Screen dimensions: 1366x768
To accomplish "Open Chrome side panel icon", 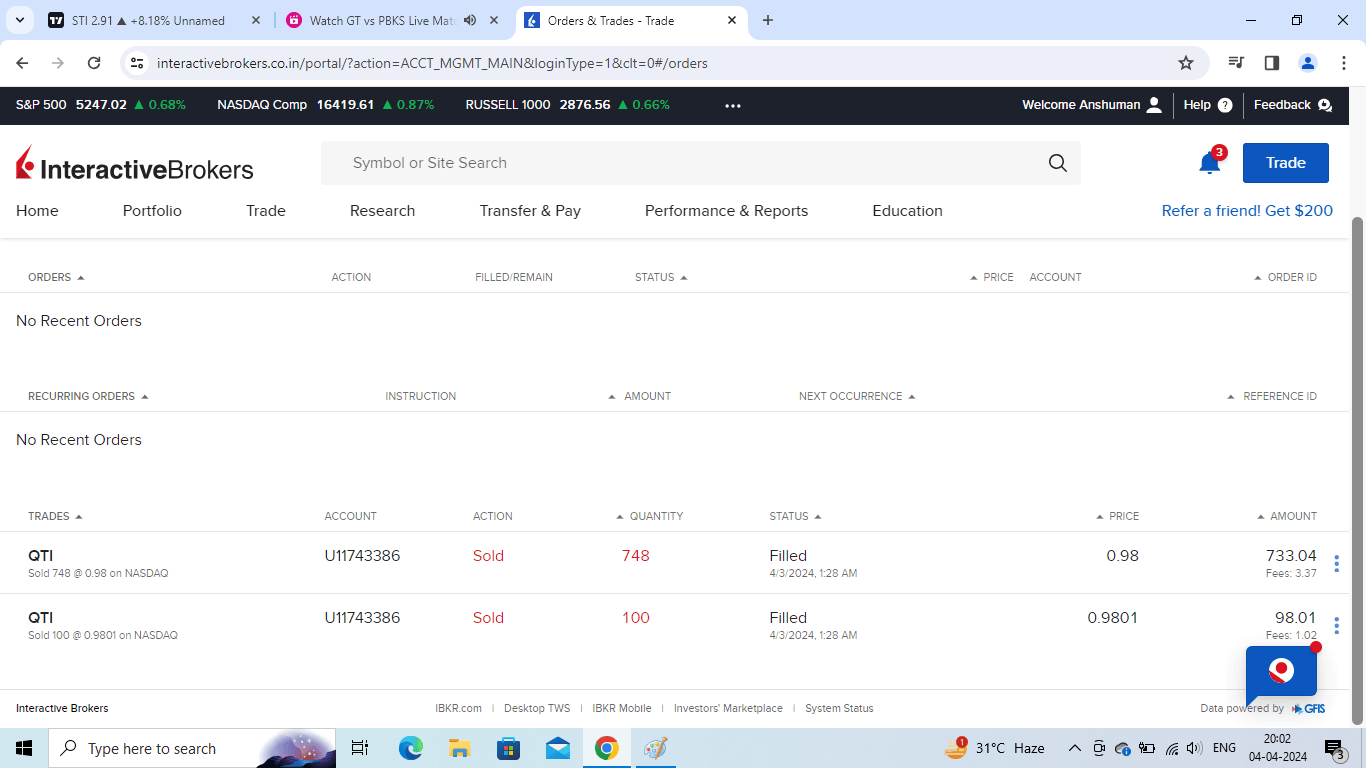I will coord(1272,63).
